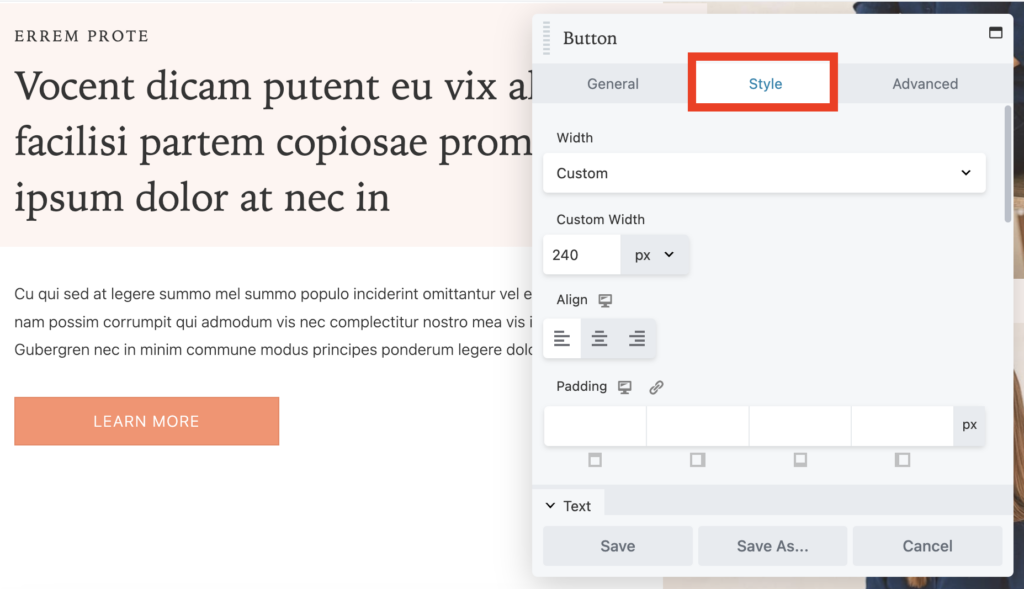Click the window view icon at panel top right
The image size is (1024, 589).
996,31
